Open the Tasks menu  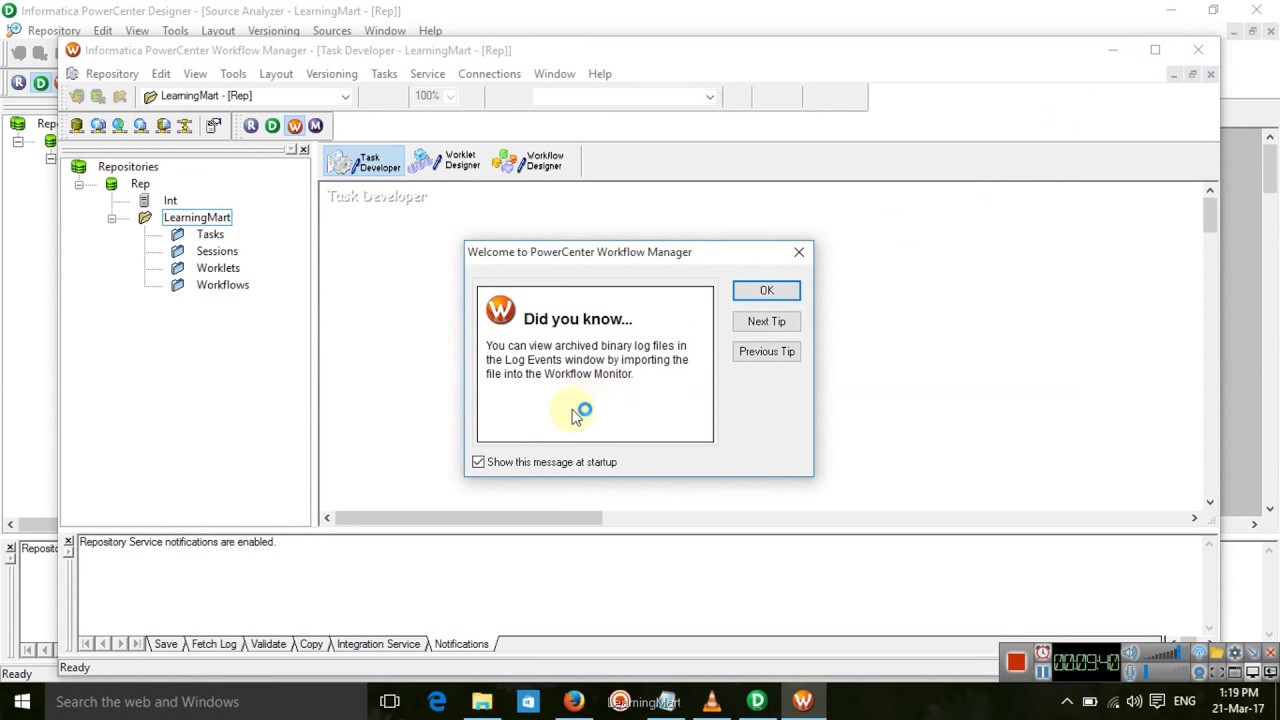pyautogui.click(x=384, y=74)
